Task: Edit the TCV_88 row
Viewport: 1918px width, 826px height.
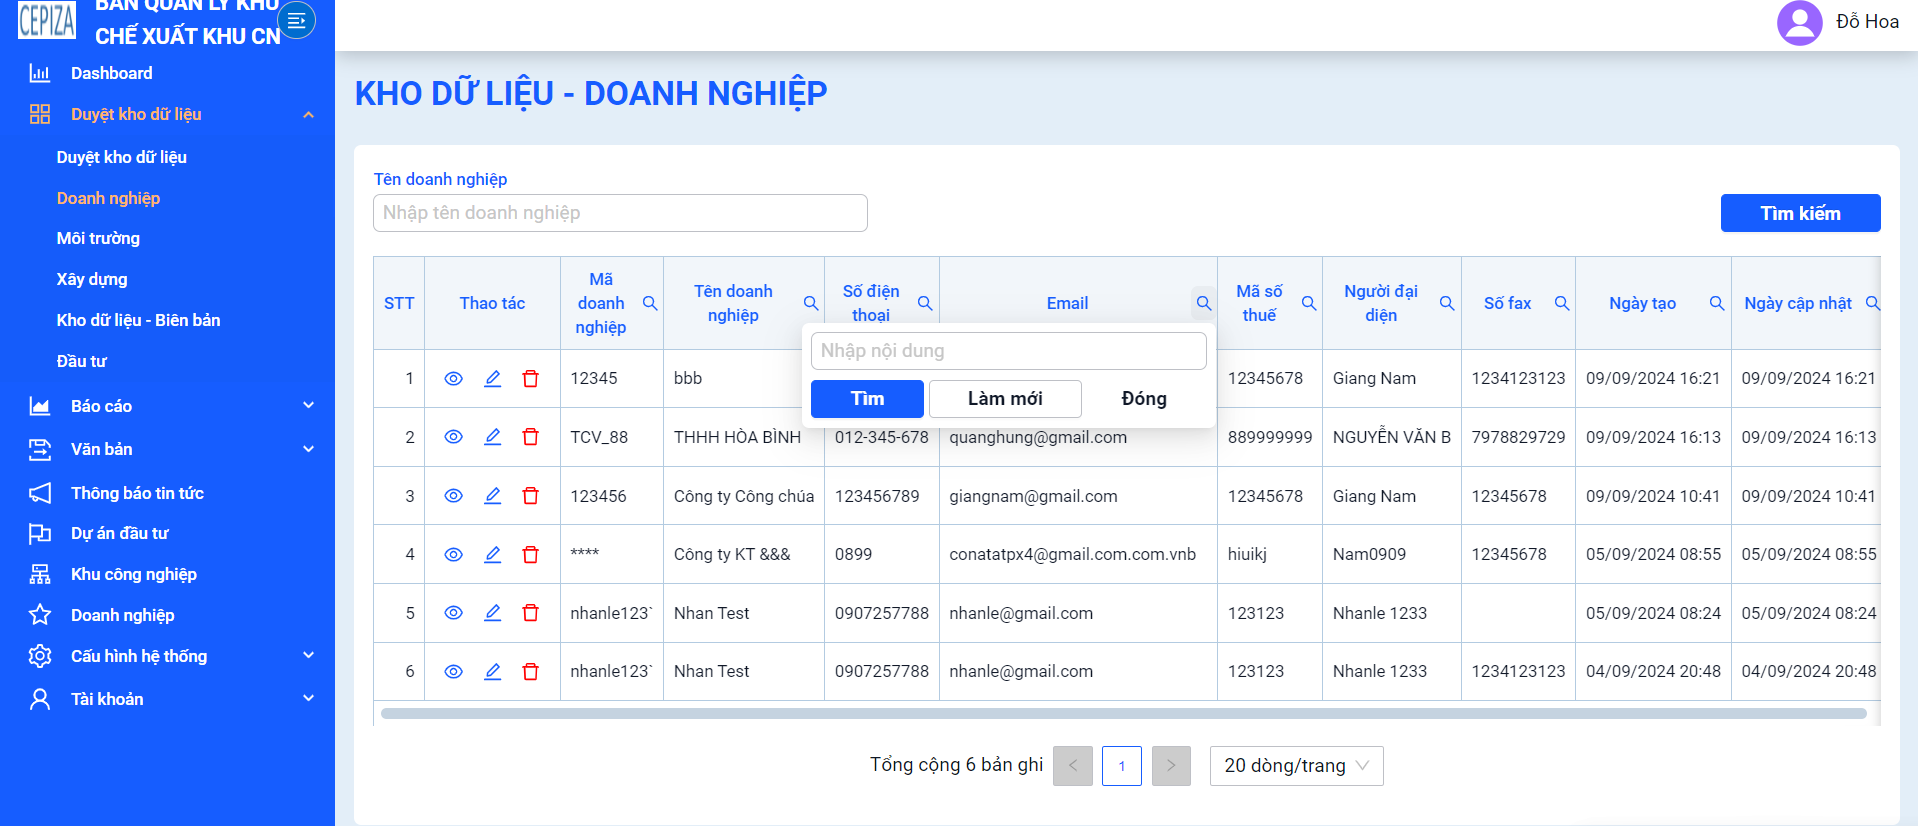Action: [493, 437]
